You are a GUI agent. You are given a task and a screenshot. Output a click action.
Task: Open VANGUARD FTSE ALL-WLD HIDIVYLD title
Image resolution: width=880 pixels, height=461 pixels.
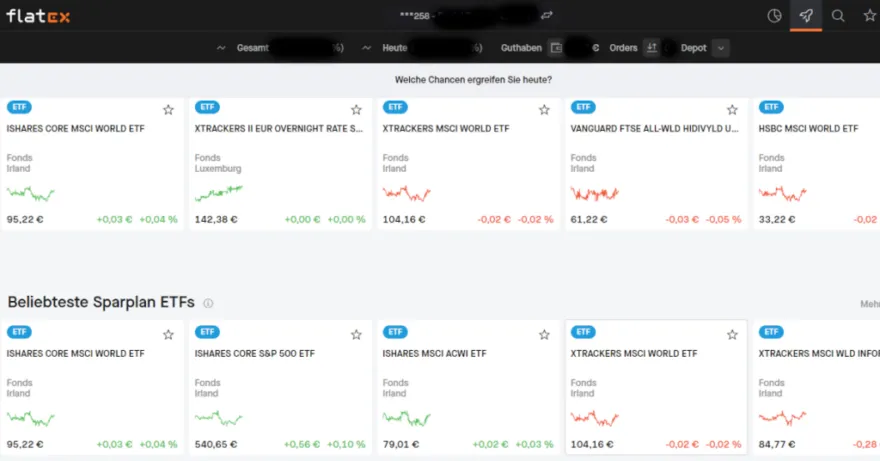(654, 129)
